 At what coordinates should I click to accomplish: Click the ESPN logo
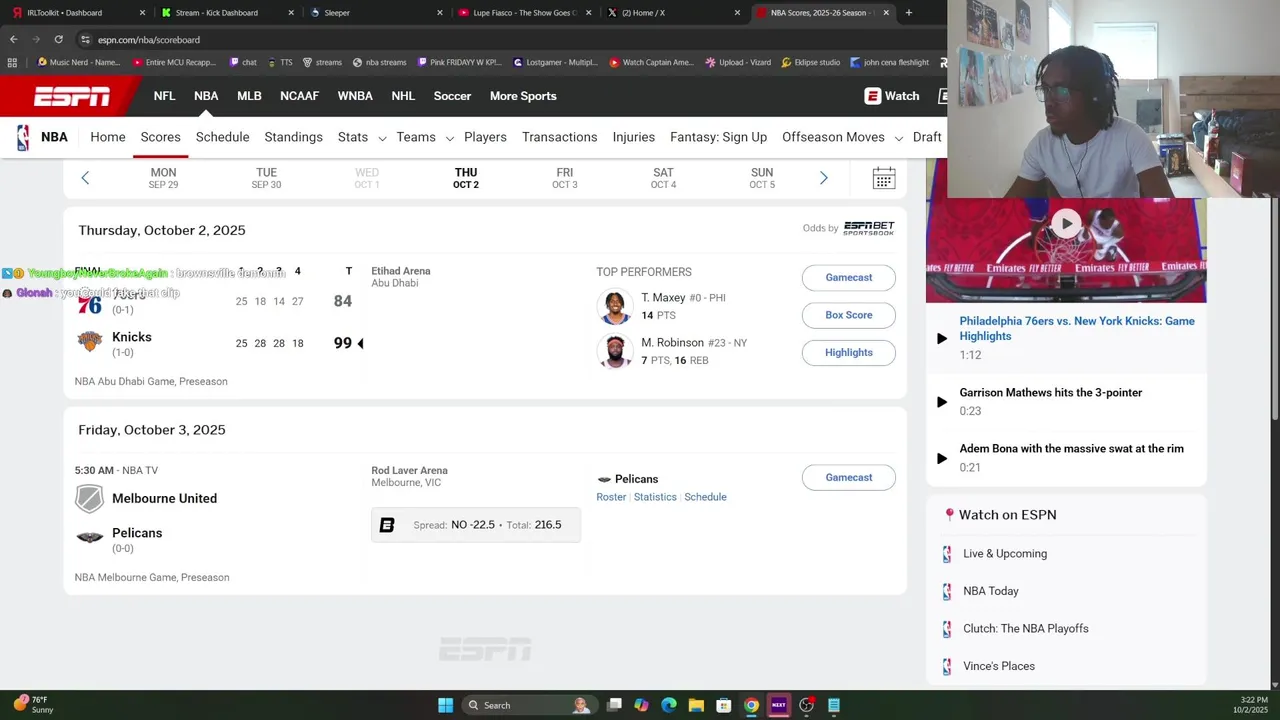tap(72, 96)
